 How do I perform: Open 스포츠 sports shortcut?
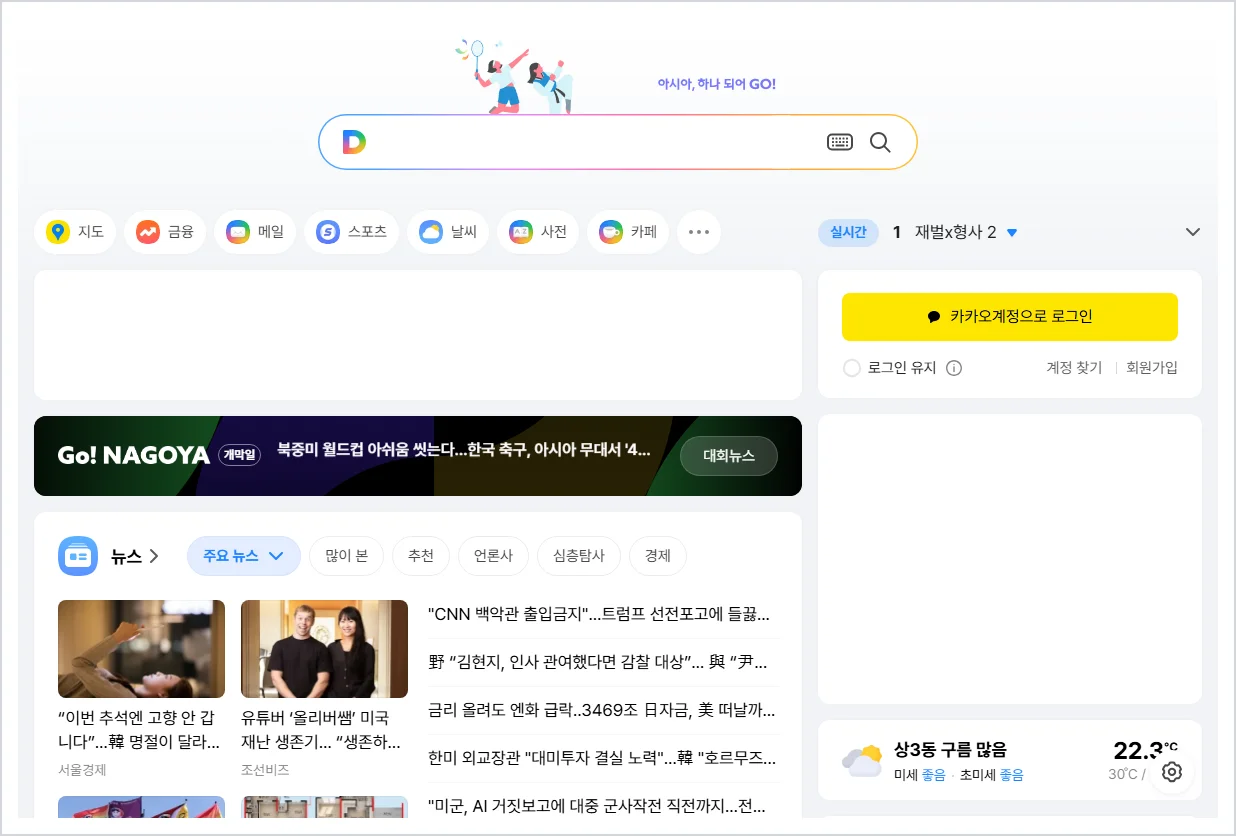click(352, 232)
